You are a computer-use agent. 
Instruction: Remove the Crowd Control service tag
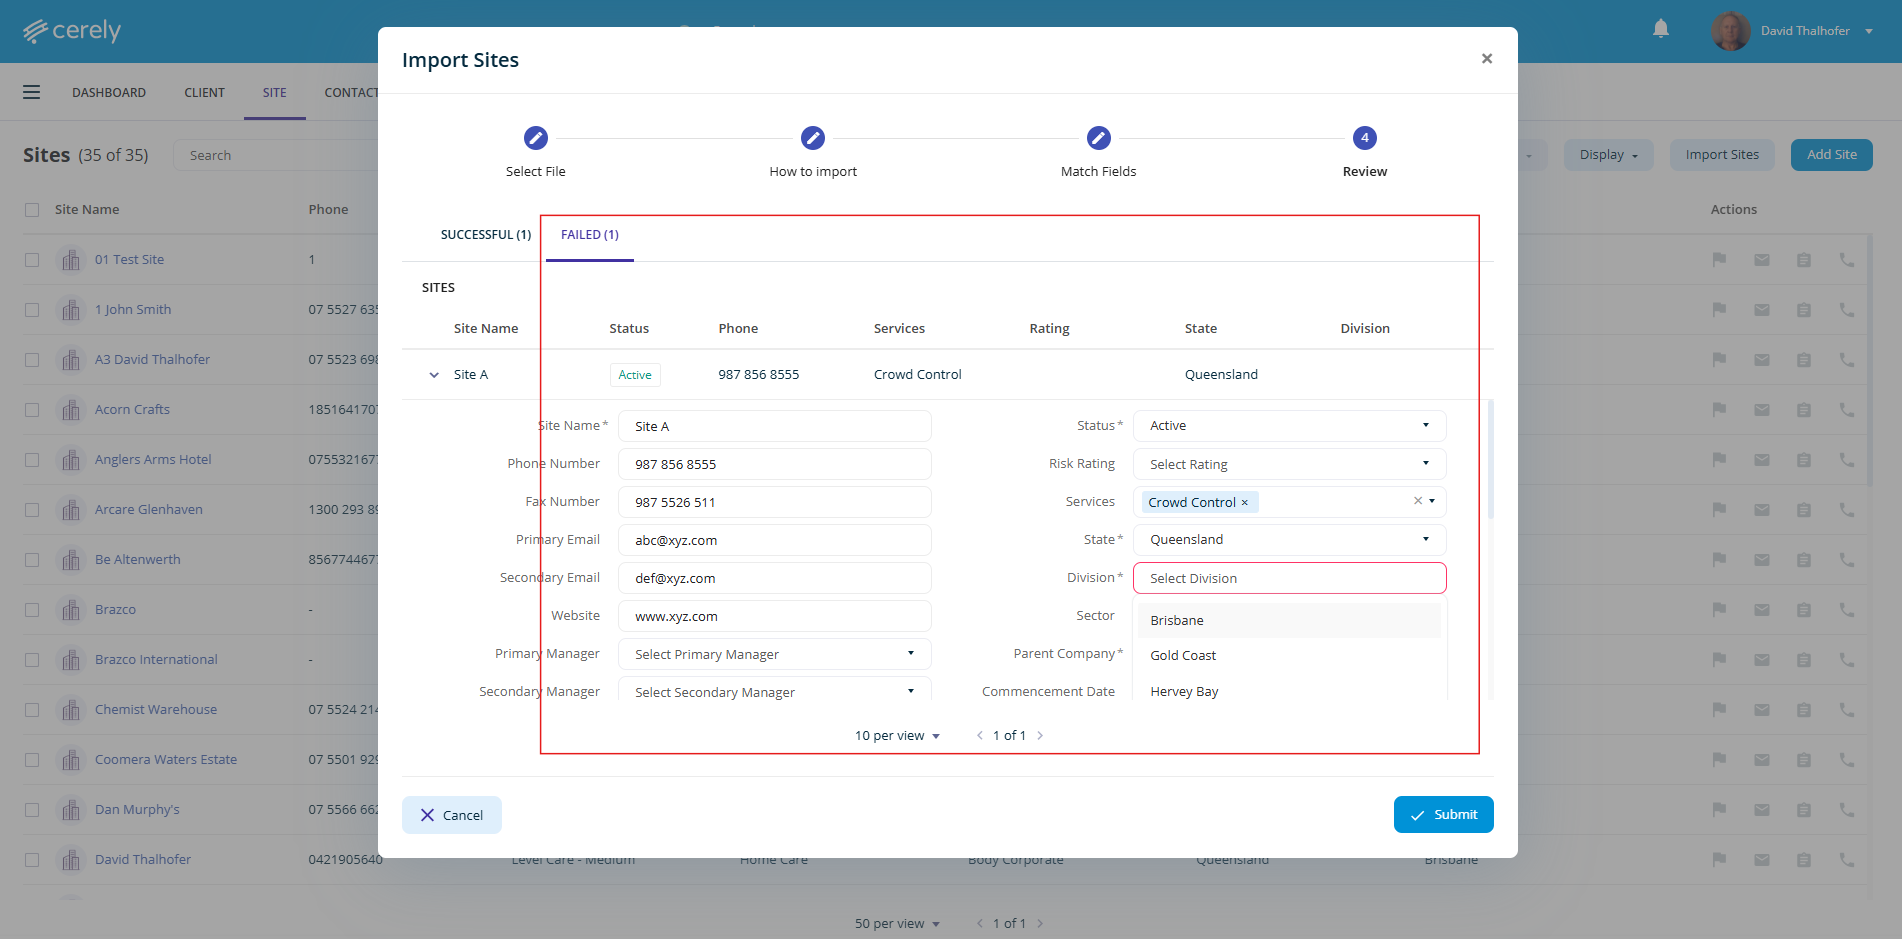point(1244,503)
